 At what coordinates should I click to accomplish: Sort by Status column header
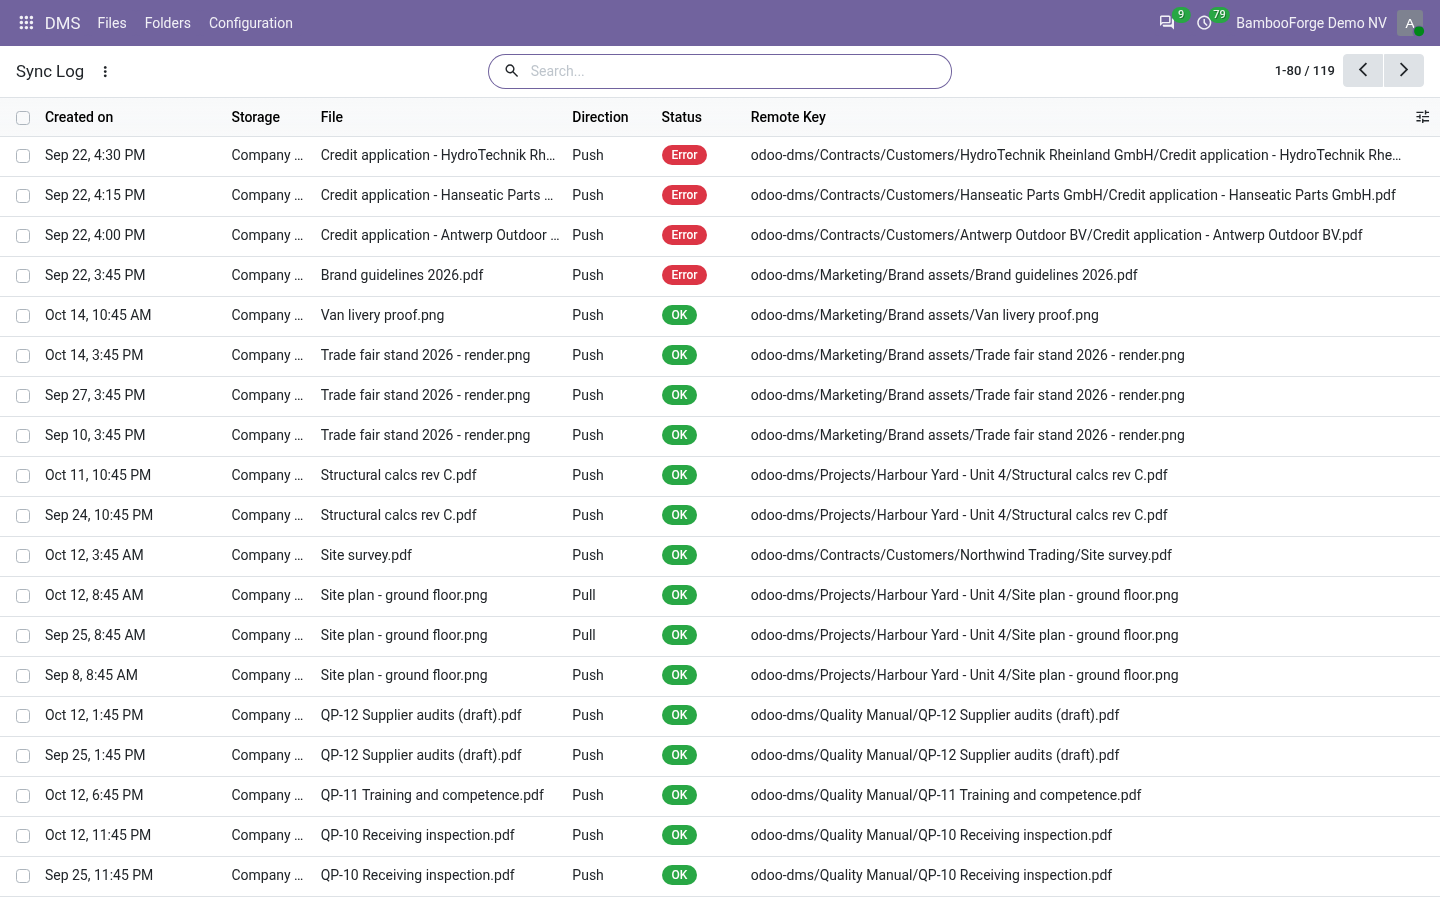(x=681, y=117)
